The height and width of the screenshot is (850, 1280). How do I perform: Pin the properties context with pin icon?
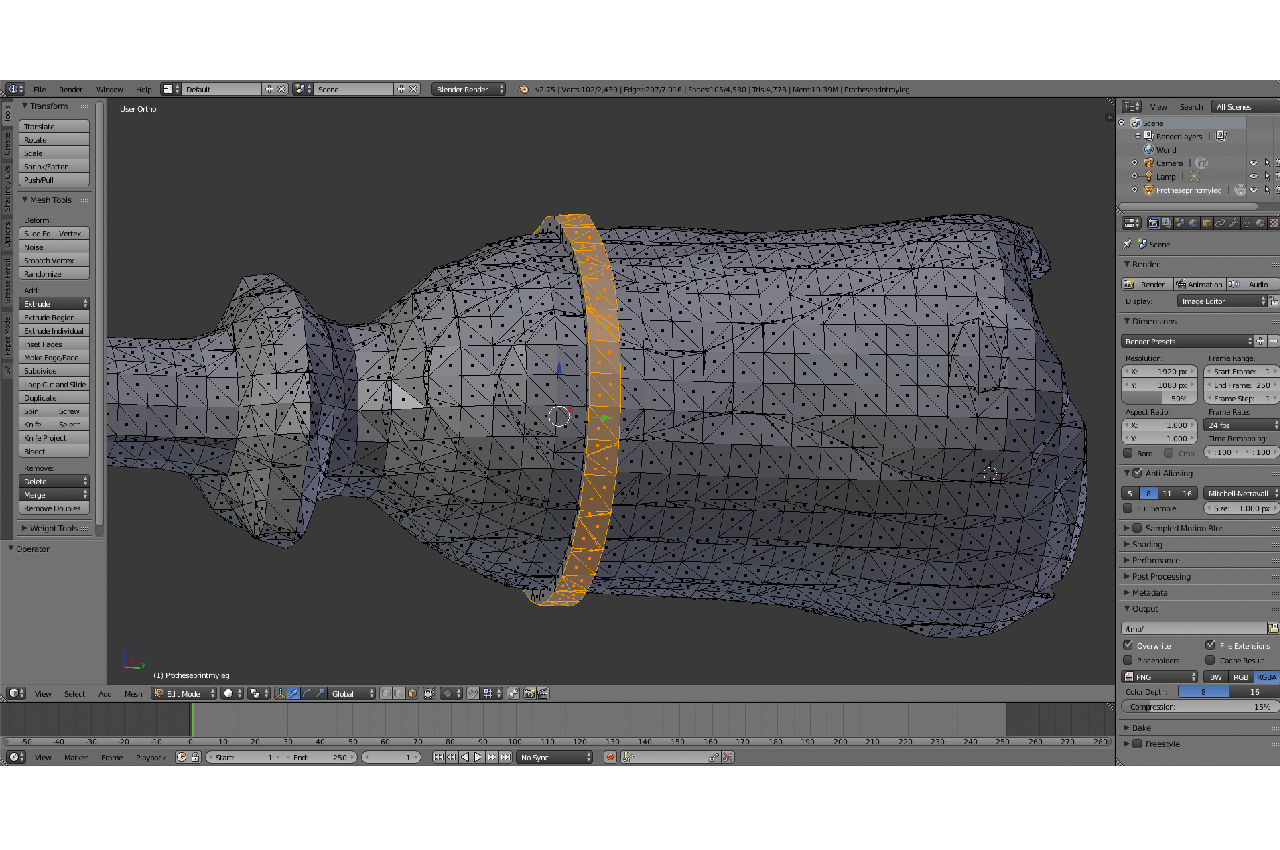pos(1127,243)
